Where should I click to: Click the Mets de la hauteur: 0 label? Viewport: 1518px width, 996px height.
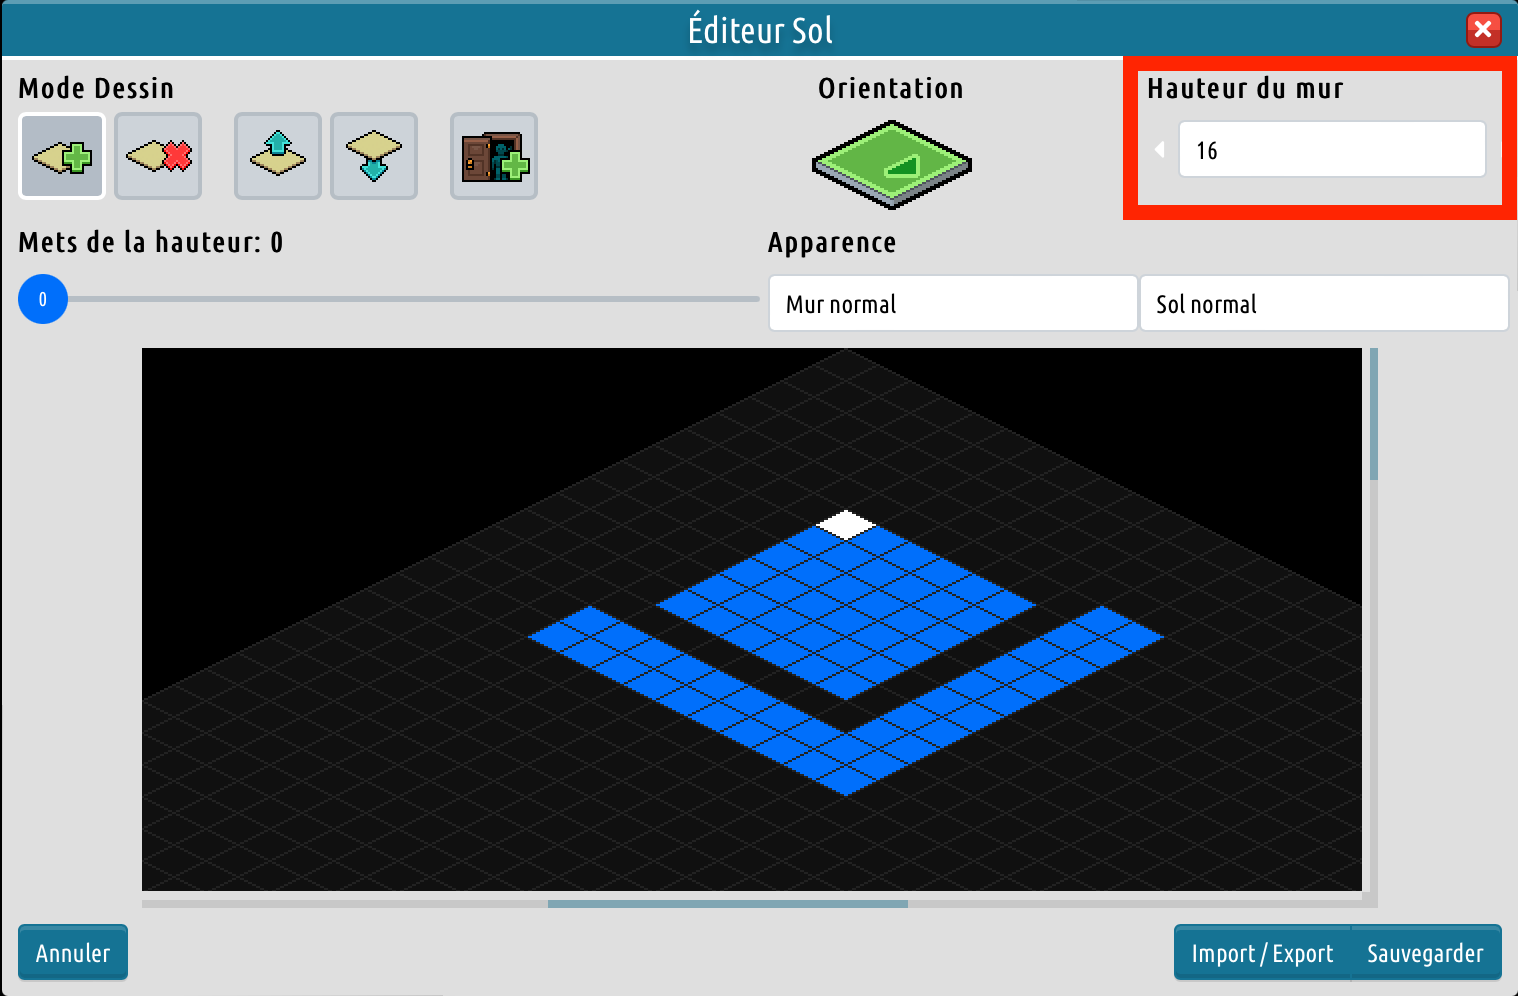(151, 243)
